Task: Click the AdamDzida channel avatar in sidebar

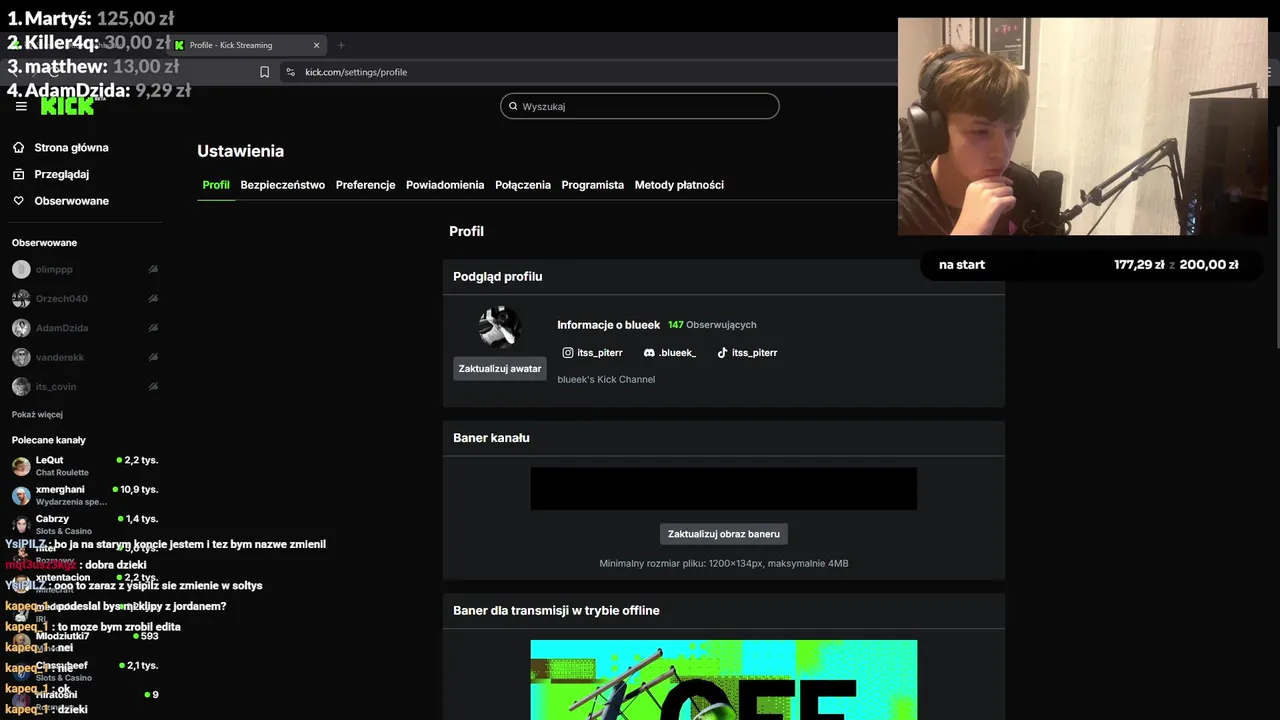Action: coord(21,328)
